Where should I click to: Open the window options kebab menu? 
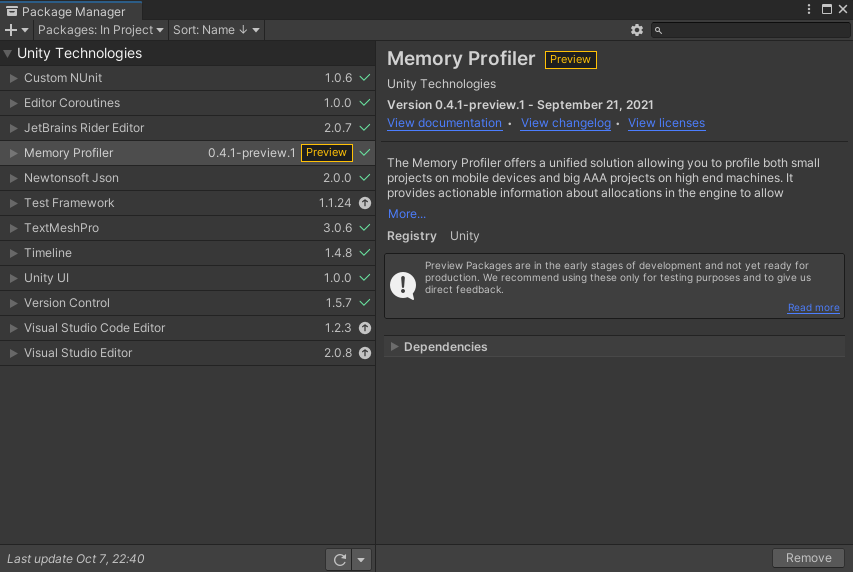coord(809,9)
